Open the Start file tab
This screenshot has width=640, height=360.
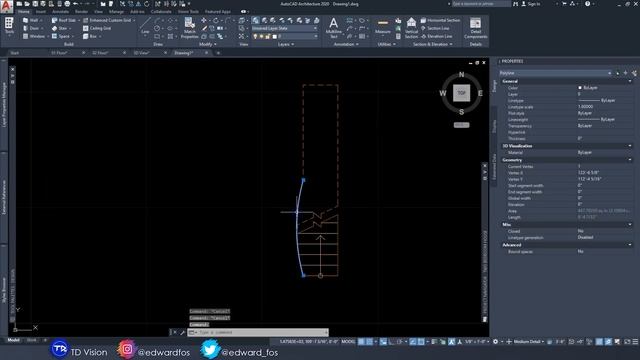pyautogui.click(x=15, y=53)
